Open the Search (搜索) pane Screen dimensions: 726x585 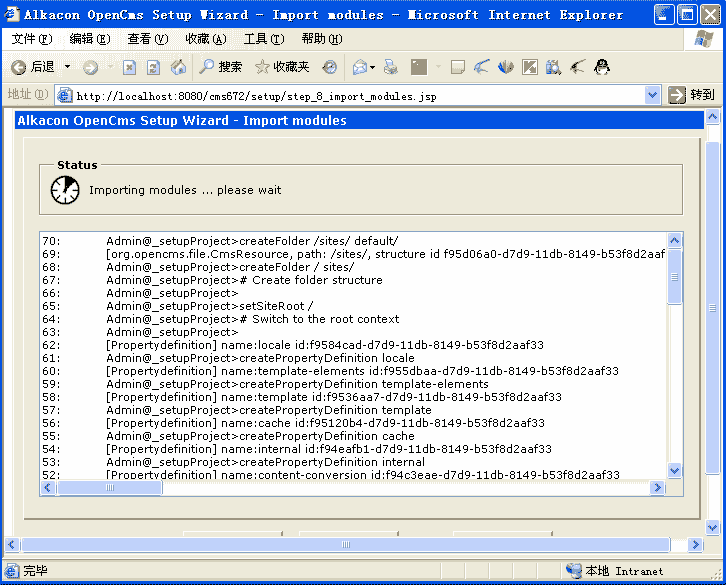pos(220,67)
